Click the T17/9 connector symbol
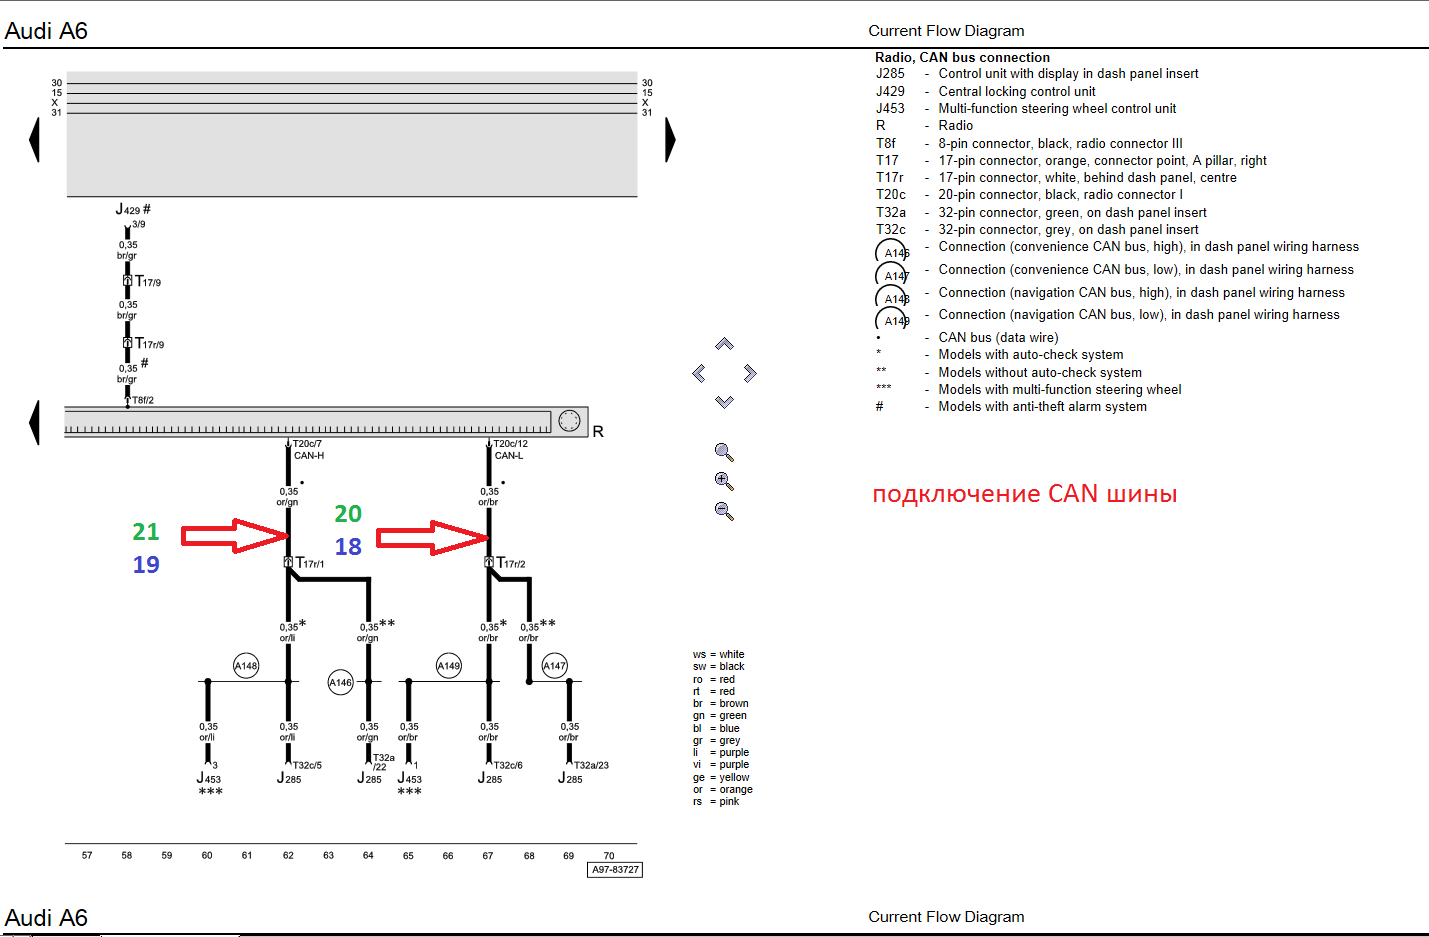1429x937 pixels. click(x=127, y=281)
